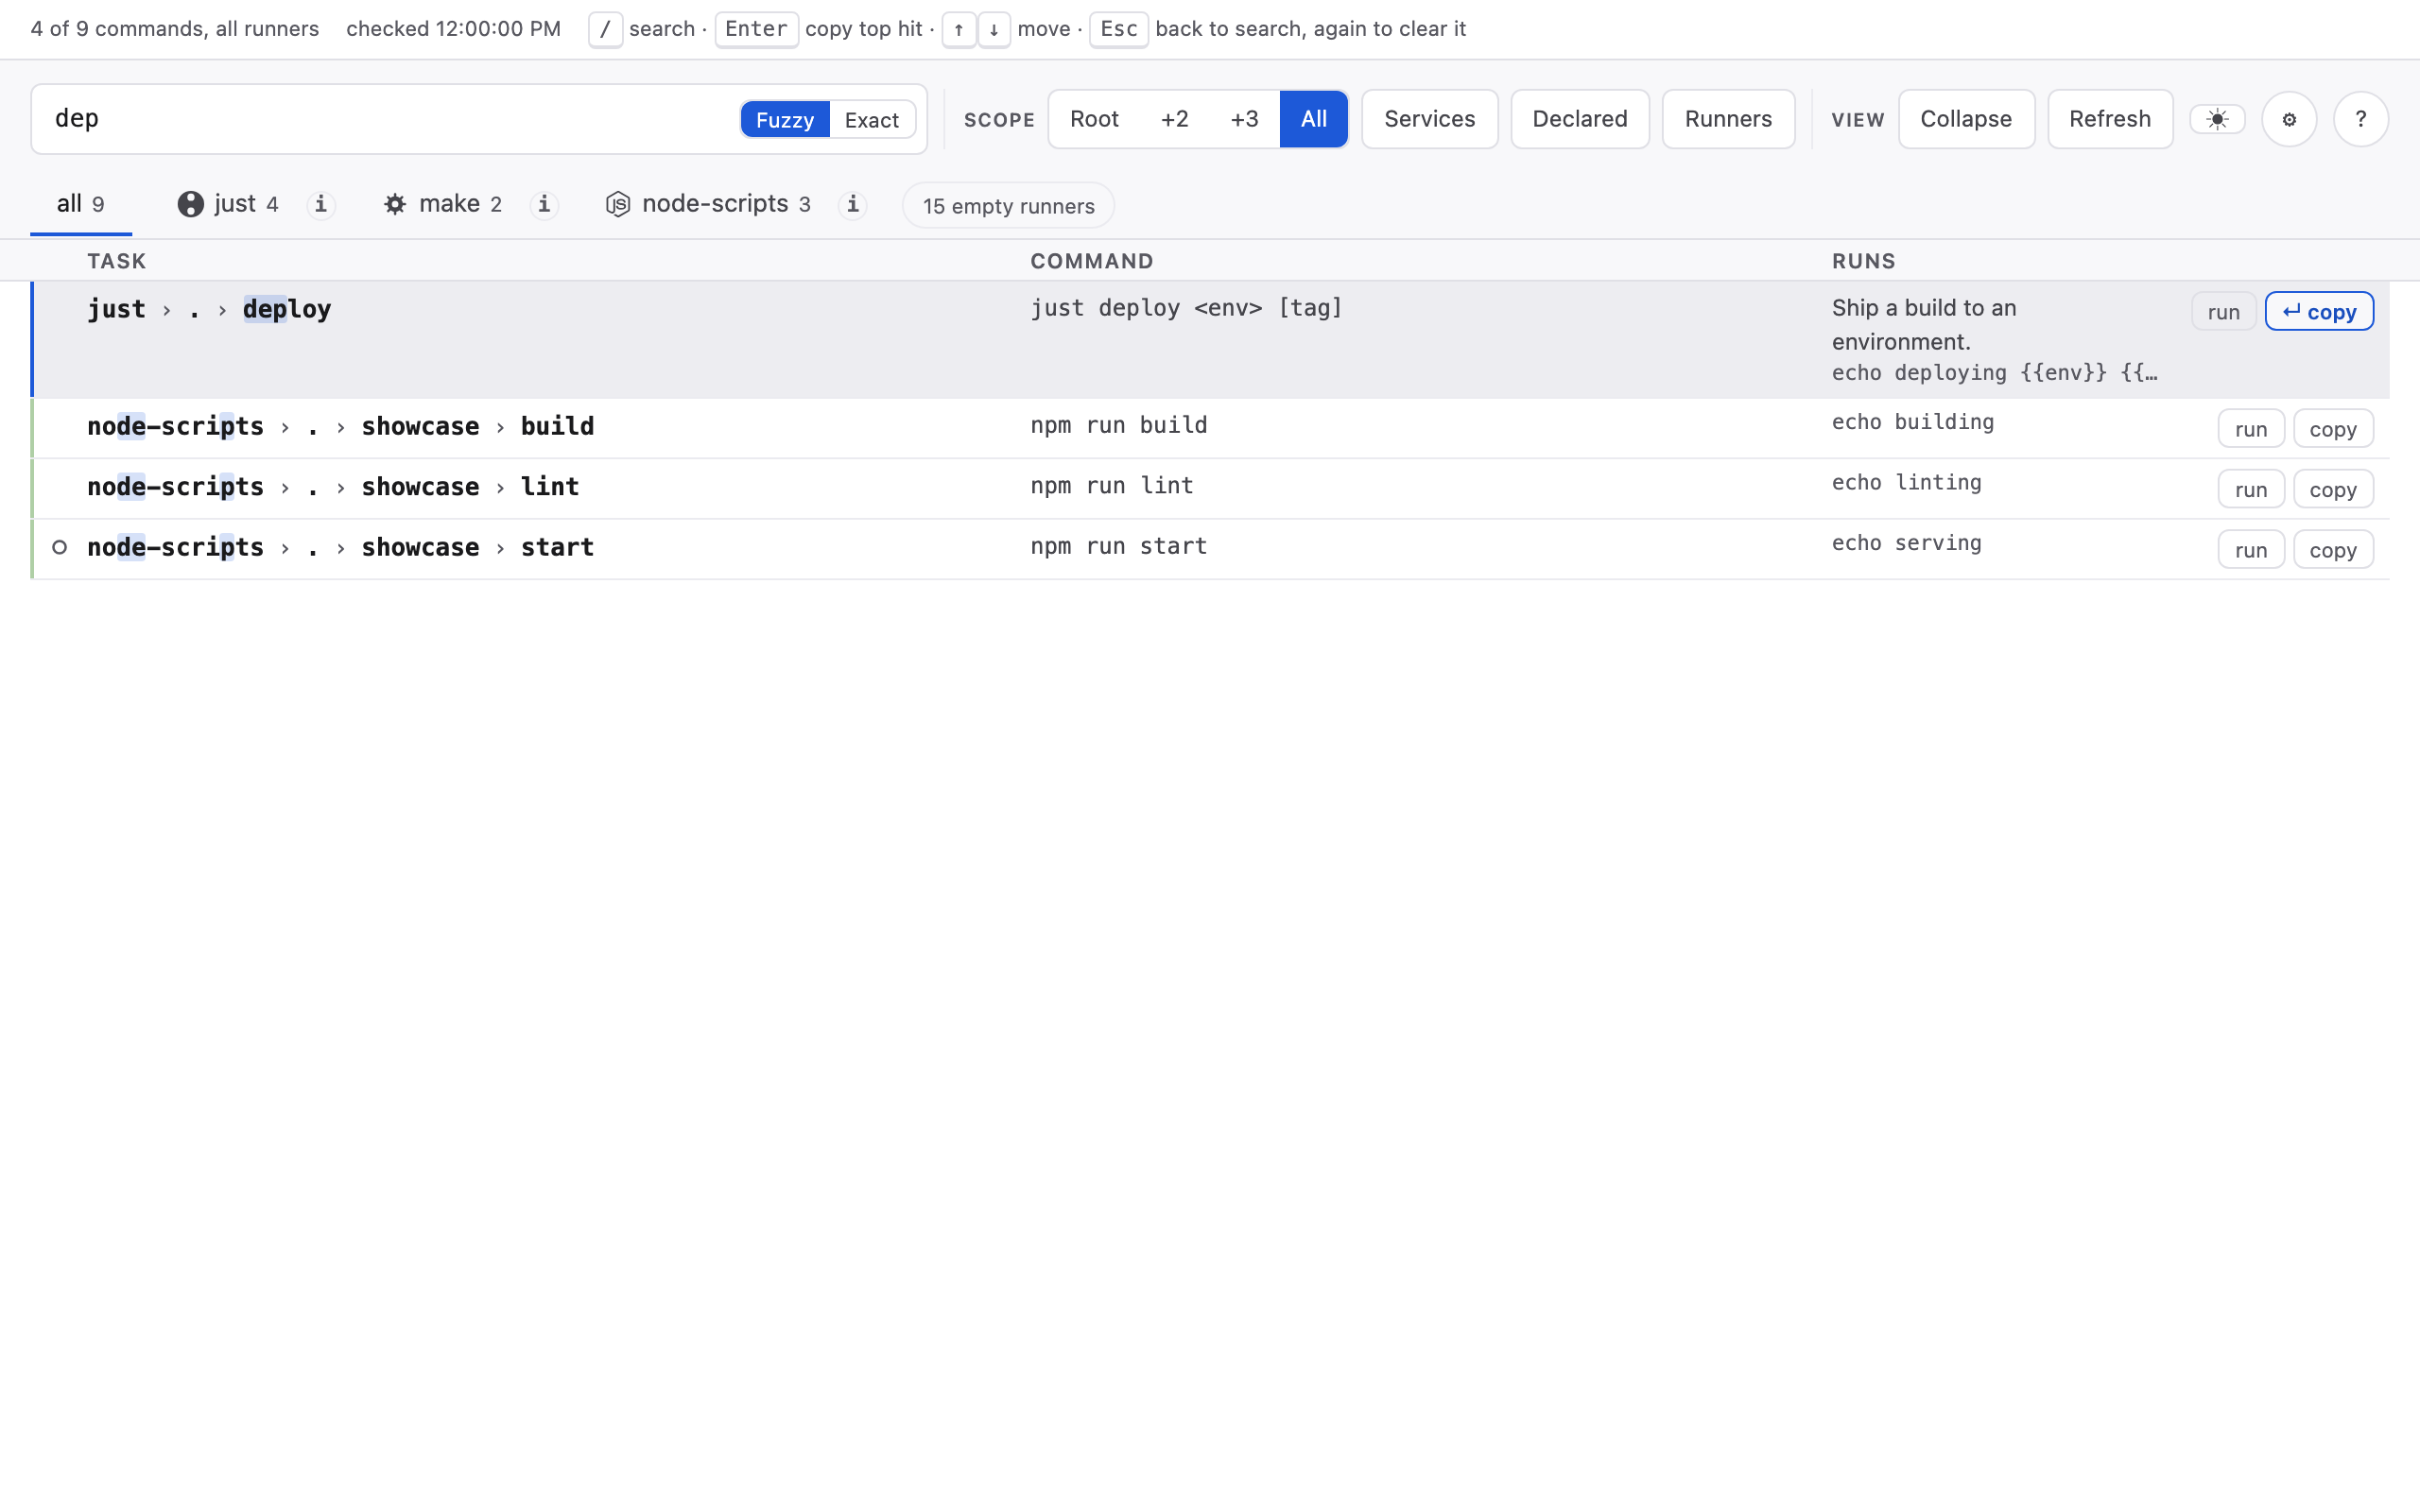Click the 'npm run start' command text
Screen dimensions: 2420x1512
pyautogui.click(x=1119, y=546)
